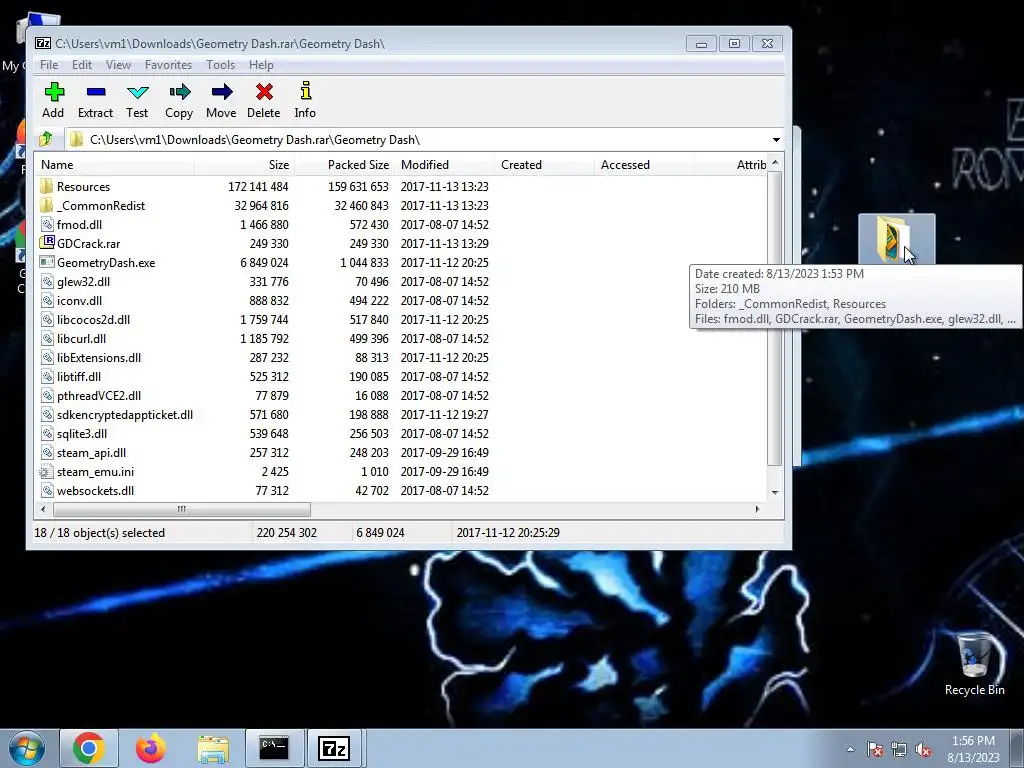1024x768 pixels.
Task: Select the extracted folder on the desktop
Action: (x=896, y=239)
